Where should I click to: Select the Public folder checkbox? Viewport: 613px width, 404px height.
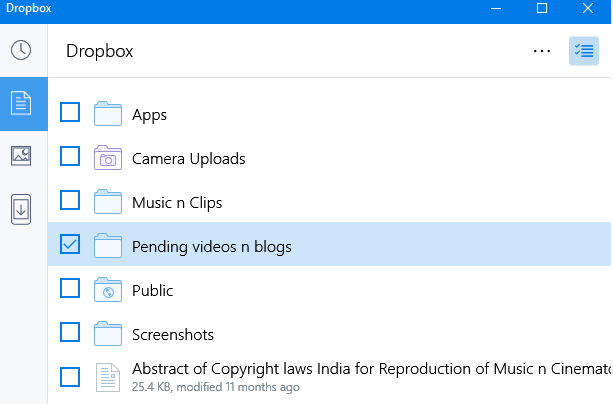click(70, 289)
